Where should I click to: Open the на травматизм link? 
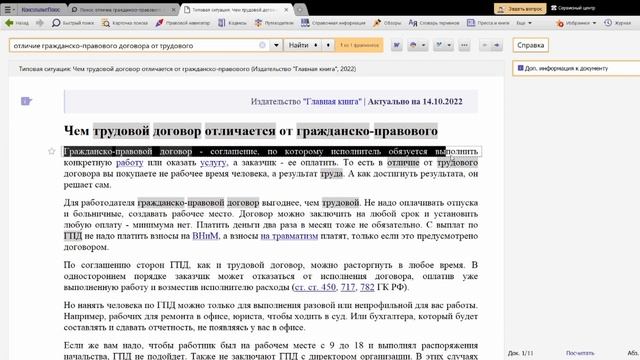[289, 236]
